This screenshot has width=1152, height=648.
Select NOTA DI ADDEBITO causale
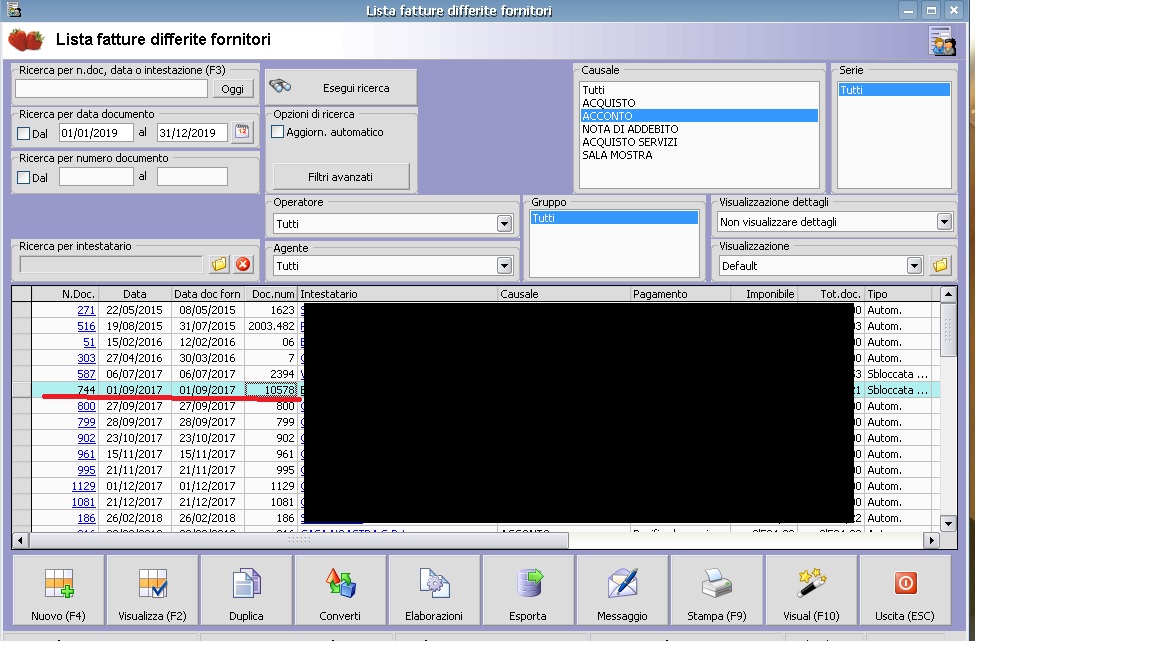click(x=699, y=129)
